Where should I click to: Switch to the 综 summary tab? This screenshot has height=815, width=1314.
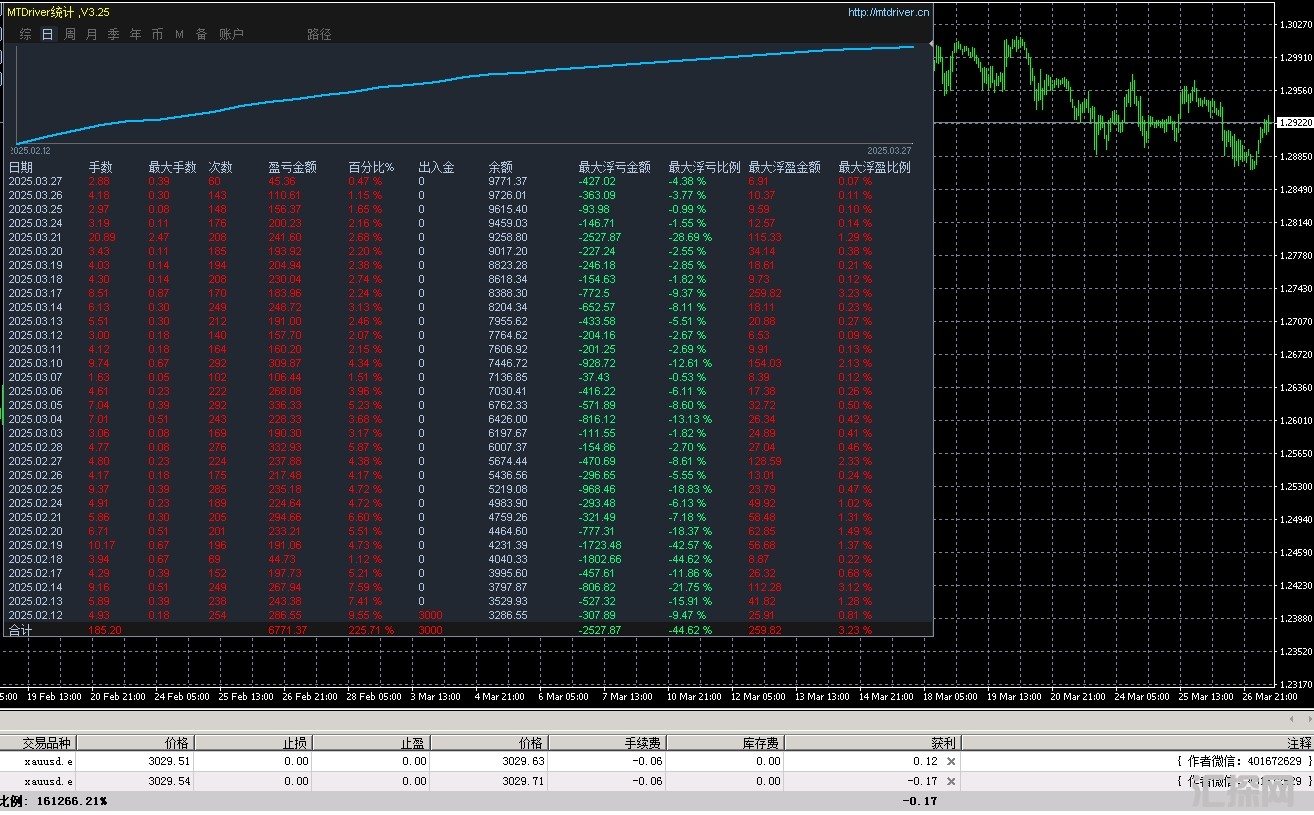pyautogui.click(x=25, y=34)
